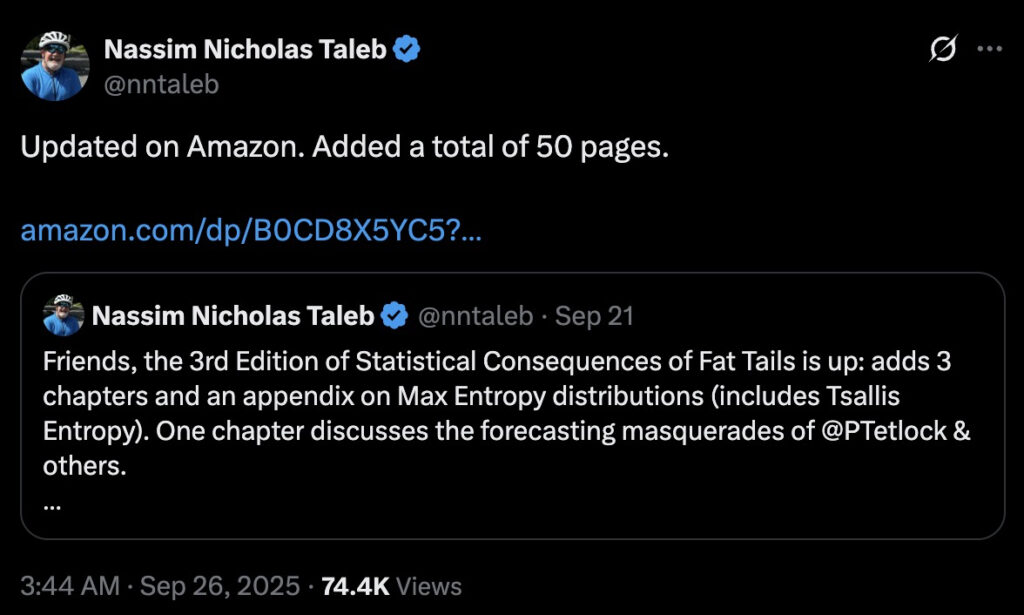Select the quoted tweet author's display name
The width and height of the screenshot is (1024, 615).
(x=236, y=314)
